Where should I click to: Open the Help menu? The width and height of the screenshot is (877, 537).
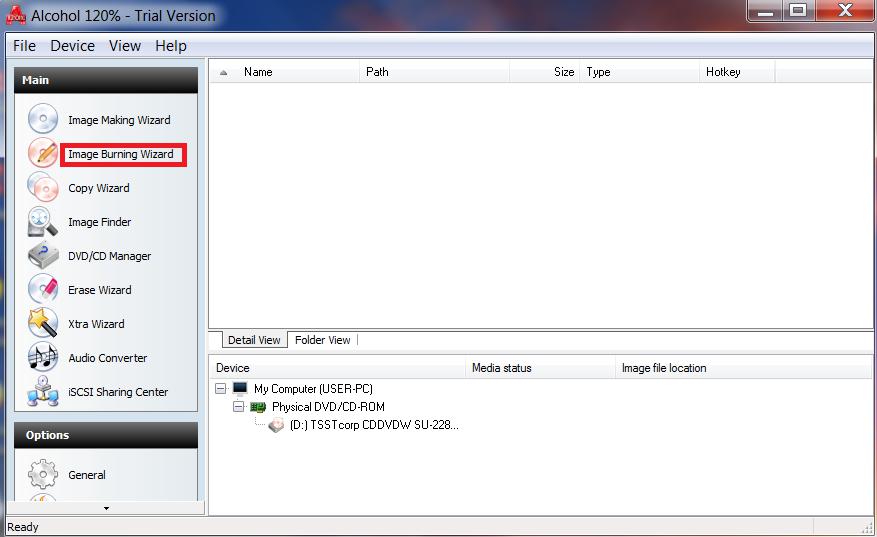171,46
